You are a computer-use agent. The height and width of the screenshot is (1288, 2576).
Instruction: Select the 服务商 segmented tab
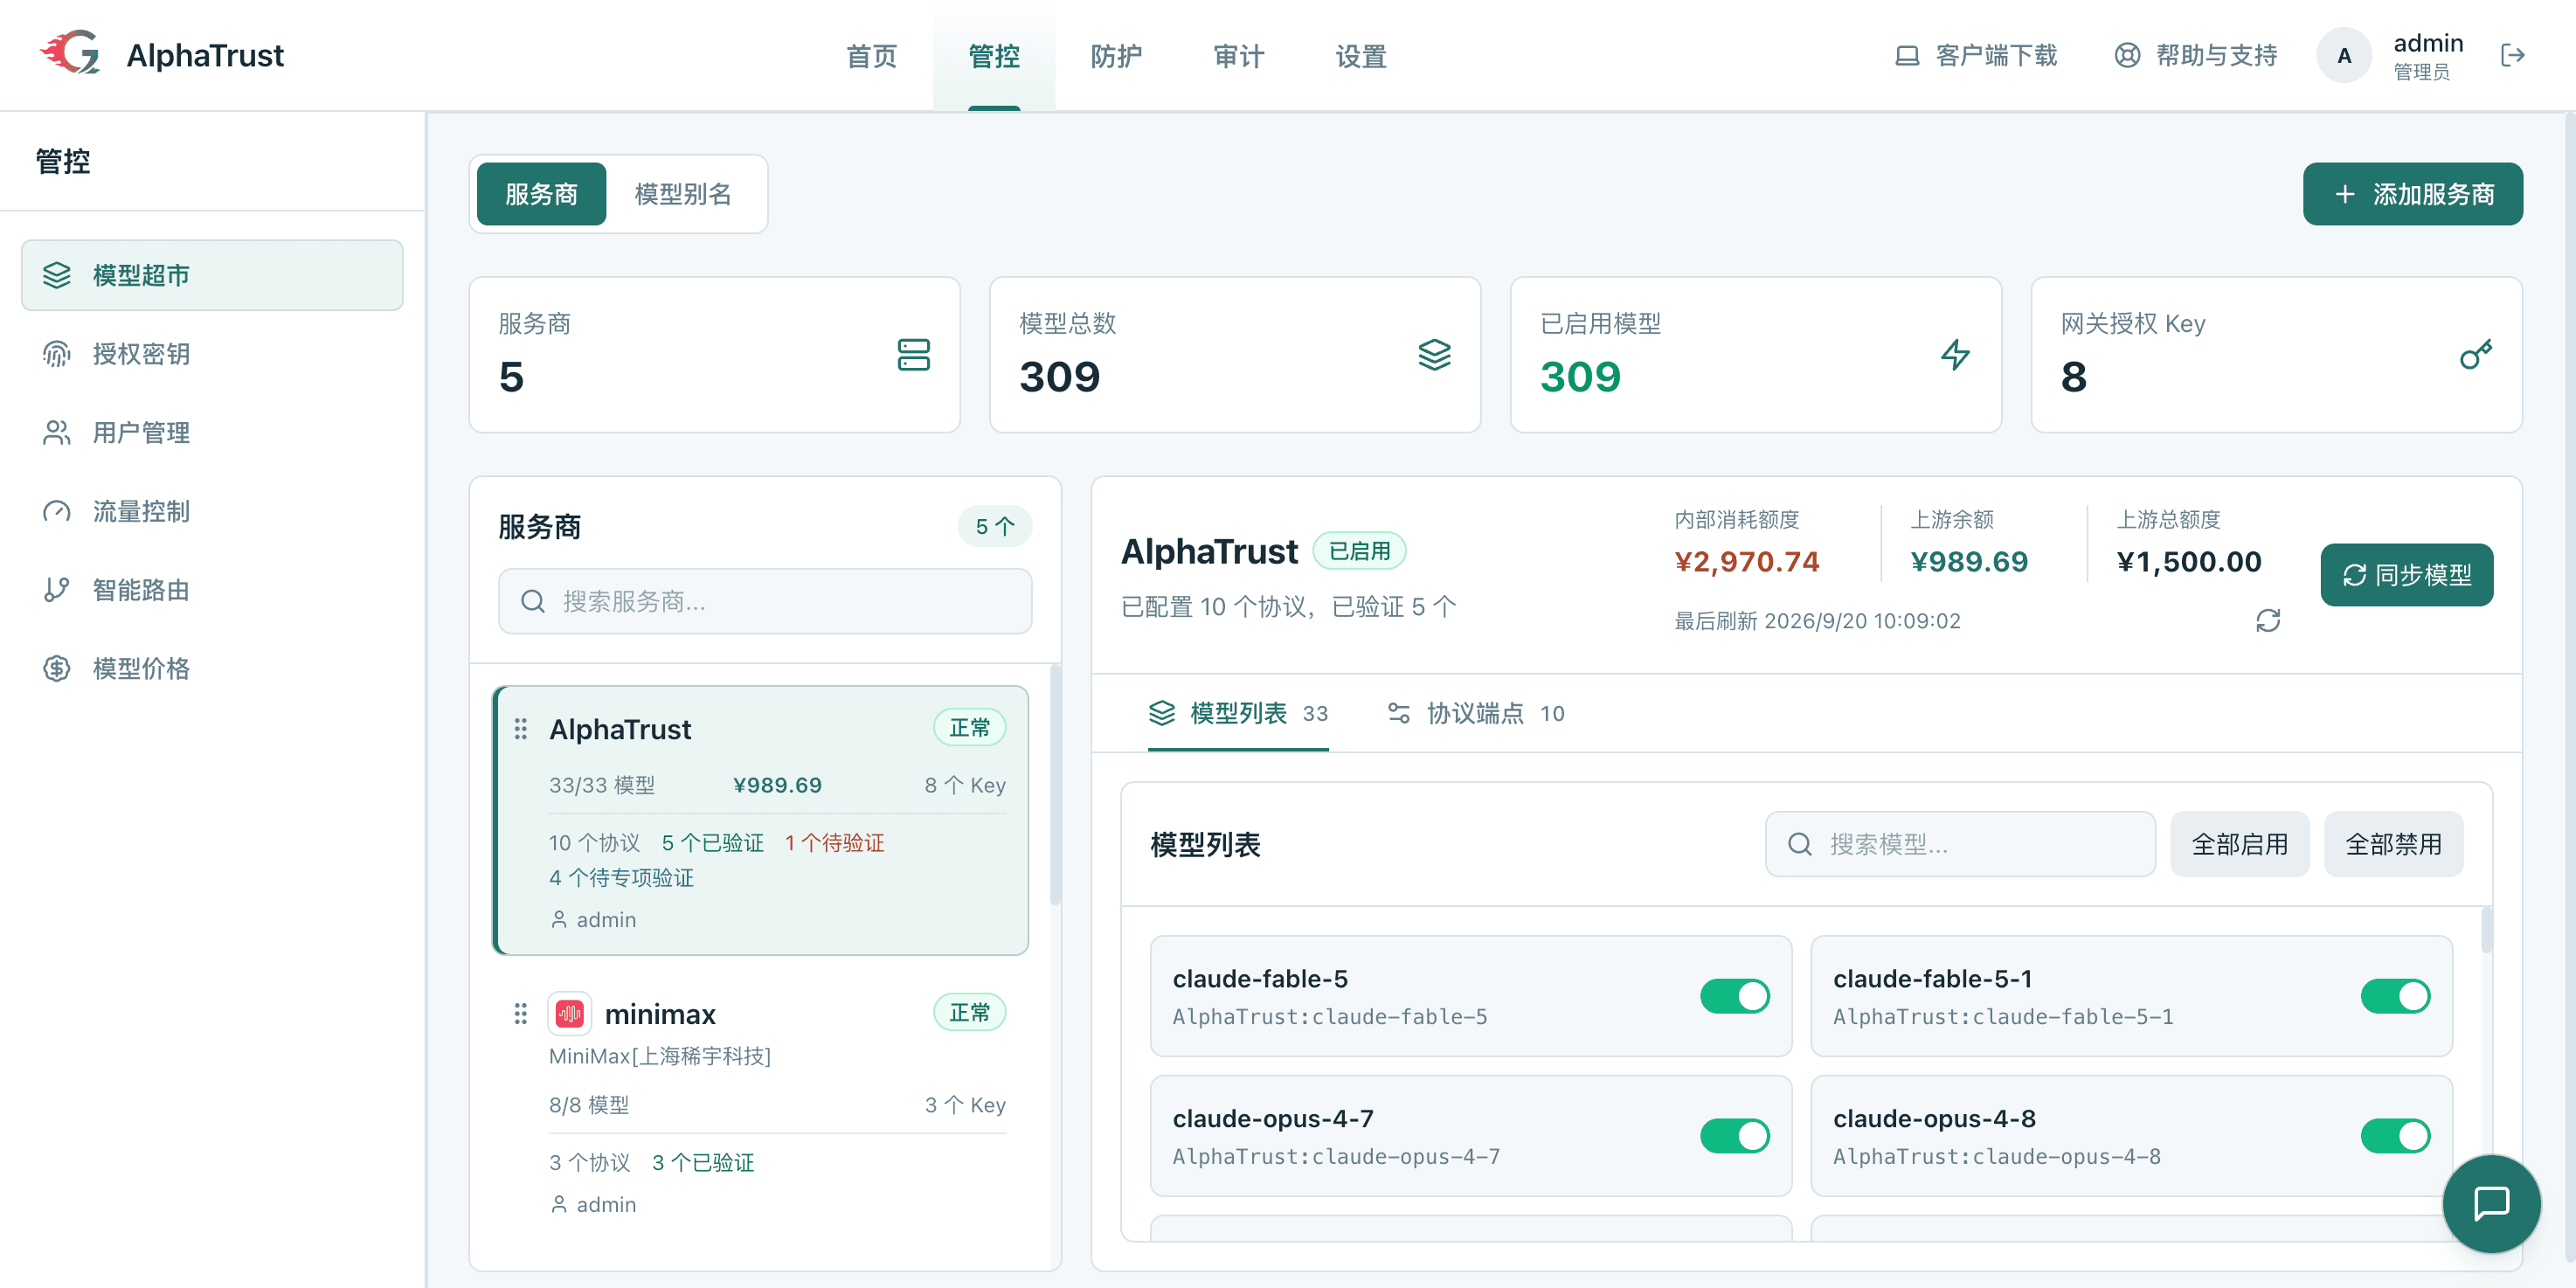(541, 194)
